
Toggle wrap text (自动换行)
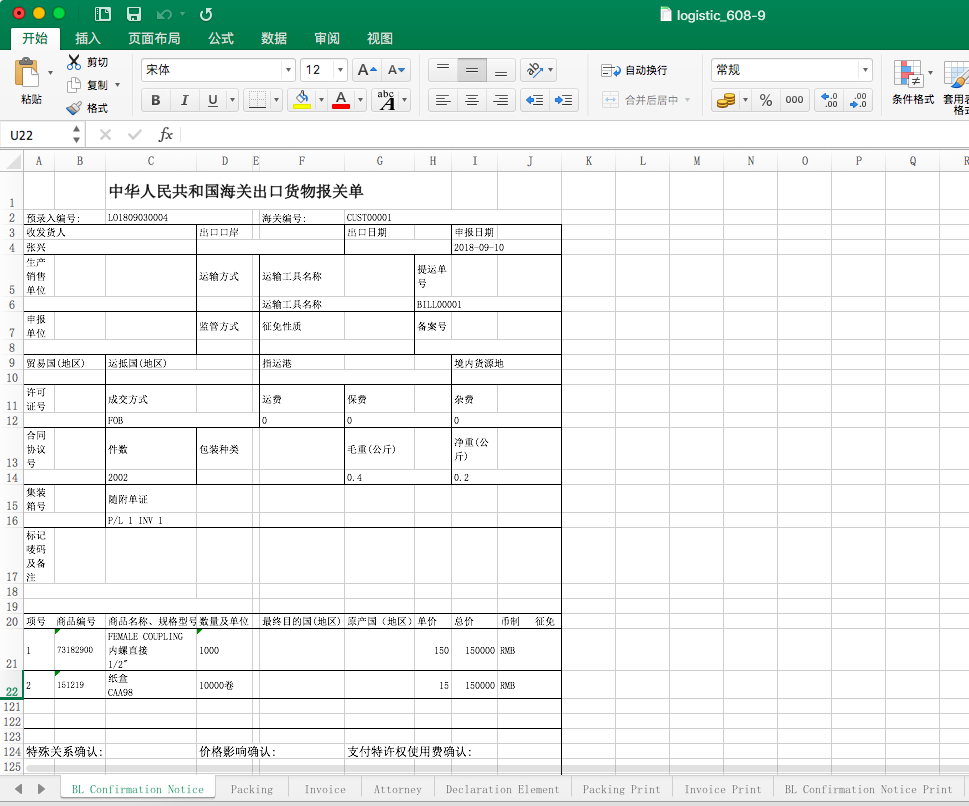(x=634, y=70)
